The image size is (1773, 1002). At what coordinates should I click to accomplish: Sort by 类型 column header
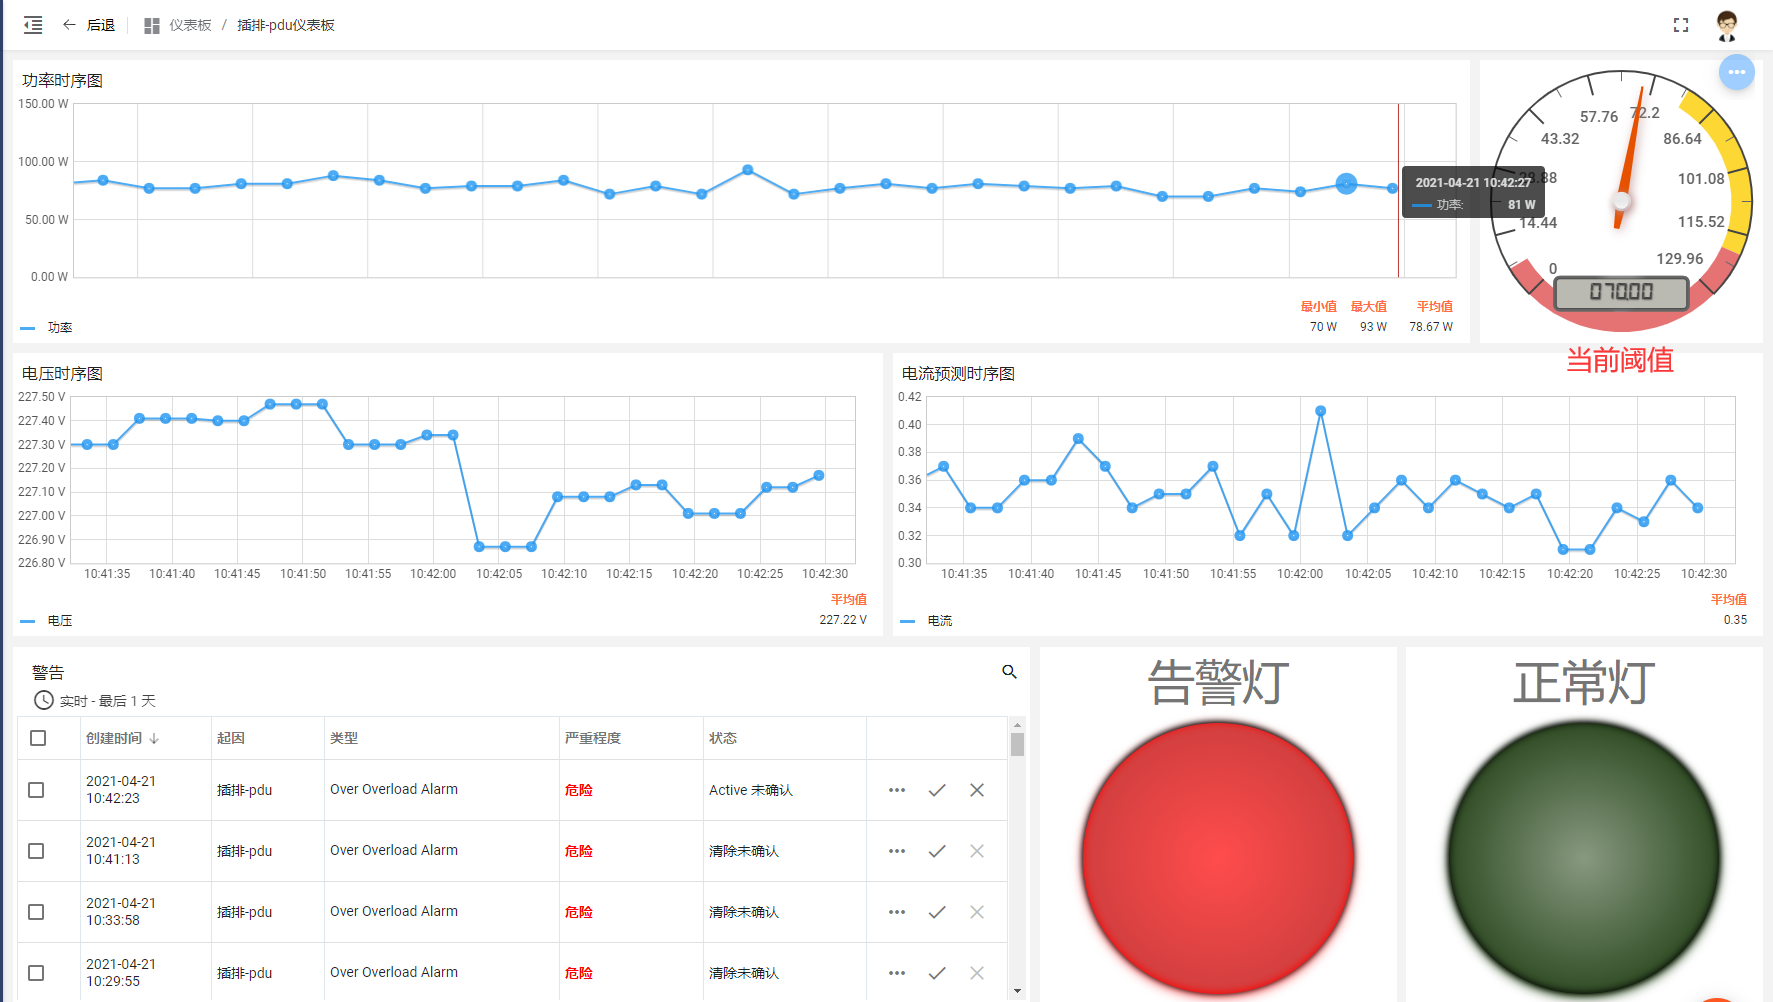point(344,738)
